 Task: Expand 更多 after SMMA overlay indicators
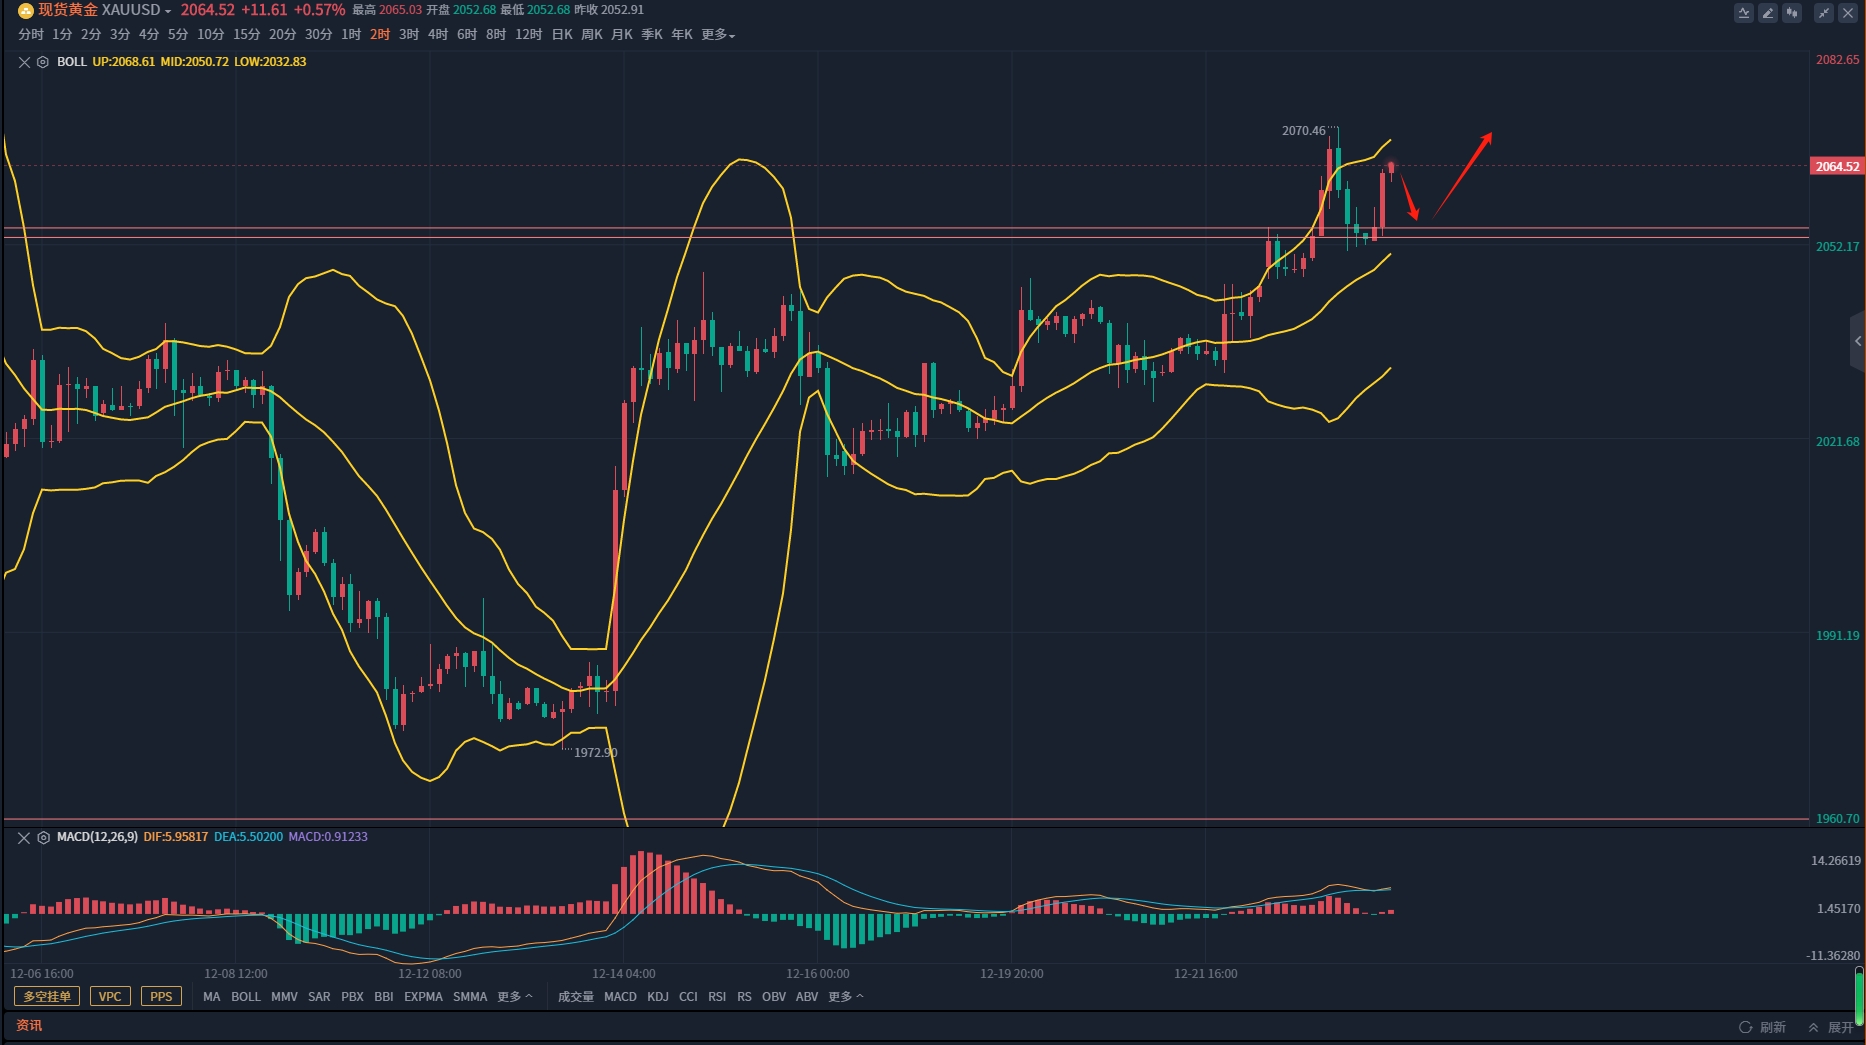coord(515,997)
